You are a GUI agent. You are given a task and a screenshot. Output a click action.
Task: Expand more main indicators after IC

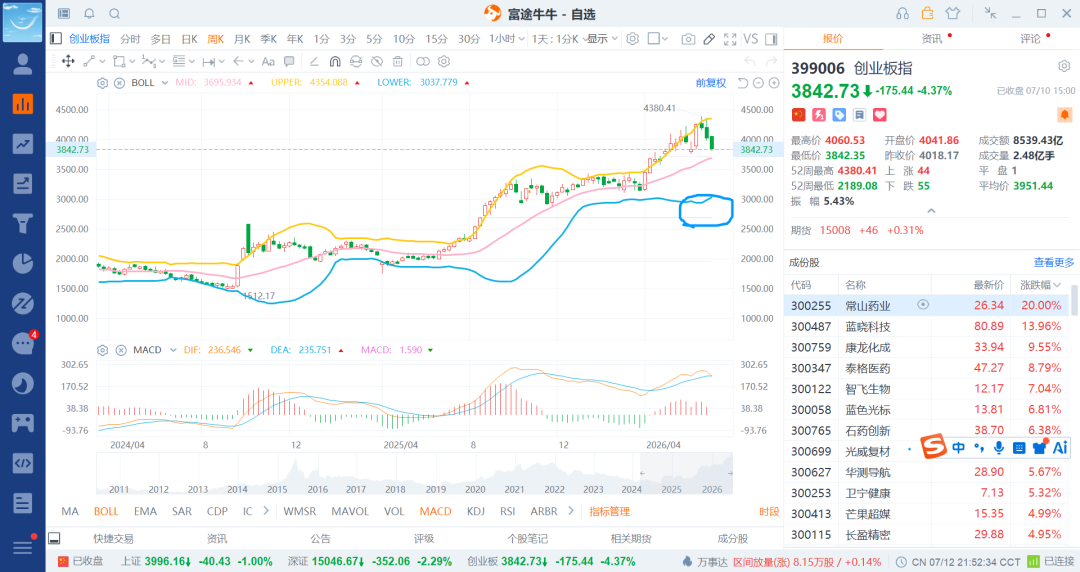point(266,511)
